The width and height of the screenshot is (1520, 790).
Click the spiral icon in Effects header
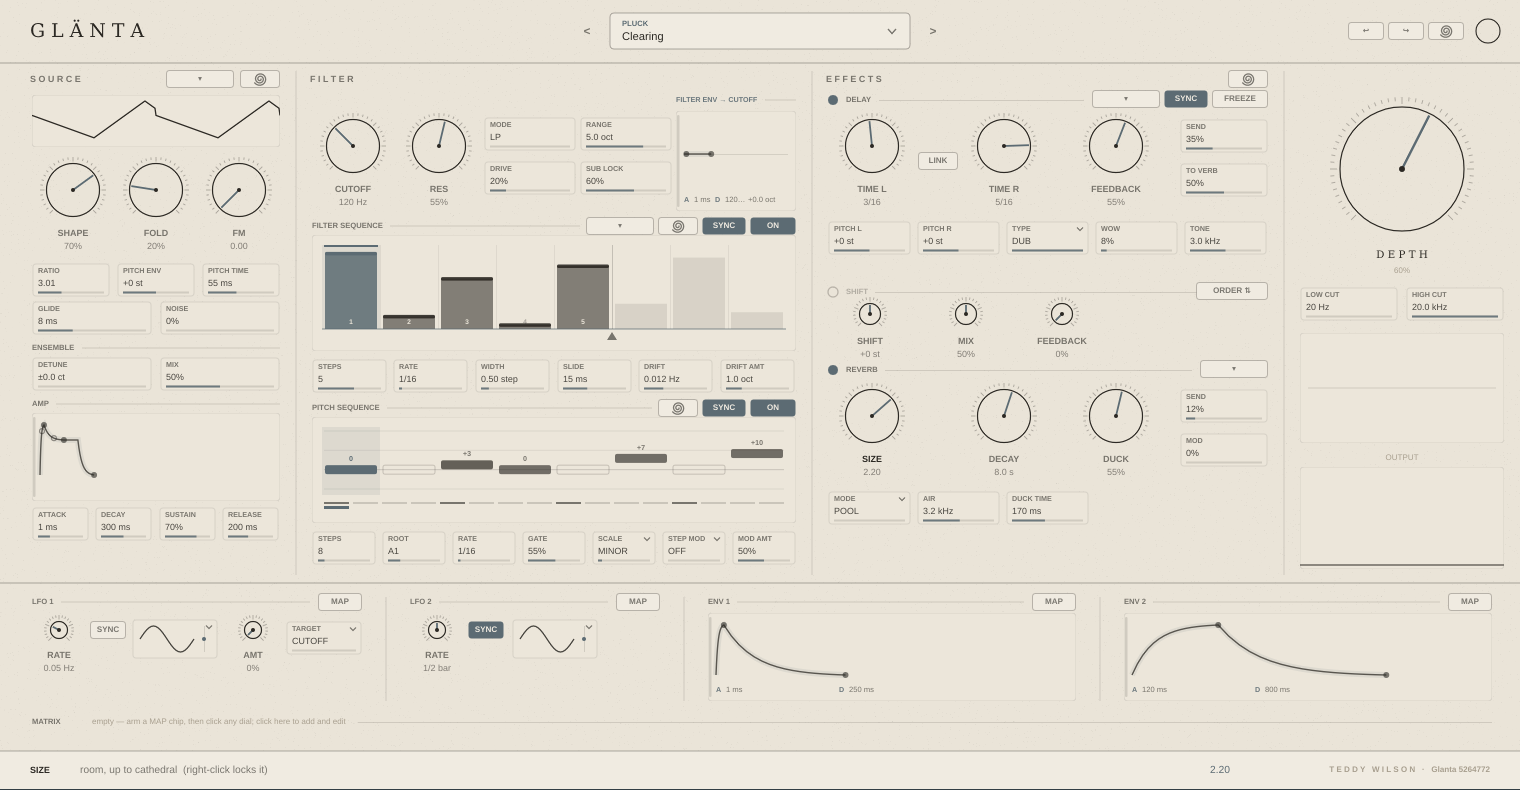click(1248, 79)
